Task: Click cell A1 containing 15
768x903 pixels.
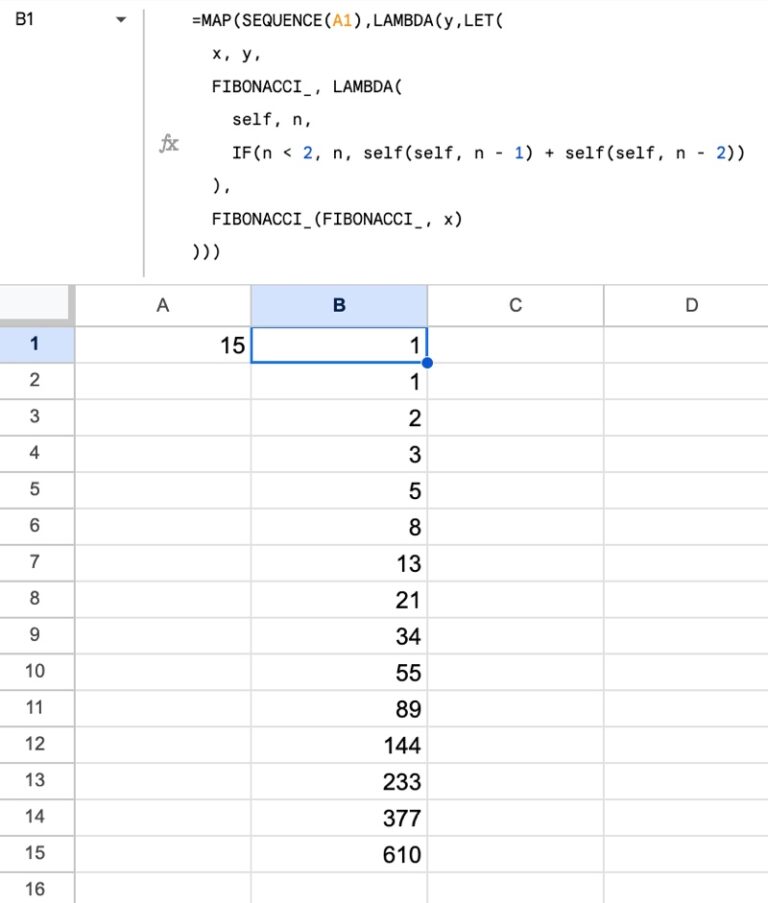Action: (162, 345)
